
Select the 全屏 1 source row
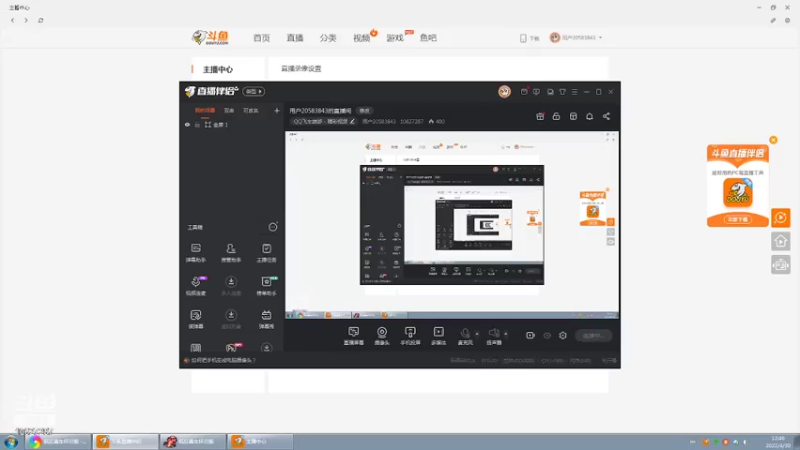click(x=232, y=124)
